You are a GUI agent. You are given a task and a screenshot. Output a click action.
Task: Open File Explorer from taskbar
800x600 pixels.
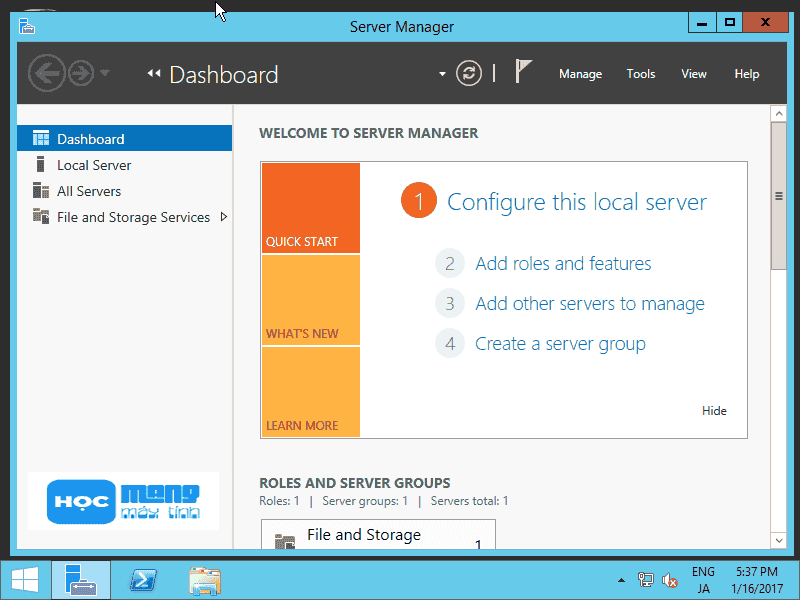205,581
